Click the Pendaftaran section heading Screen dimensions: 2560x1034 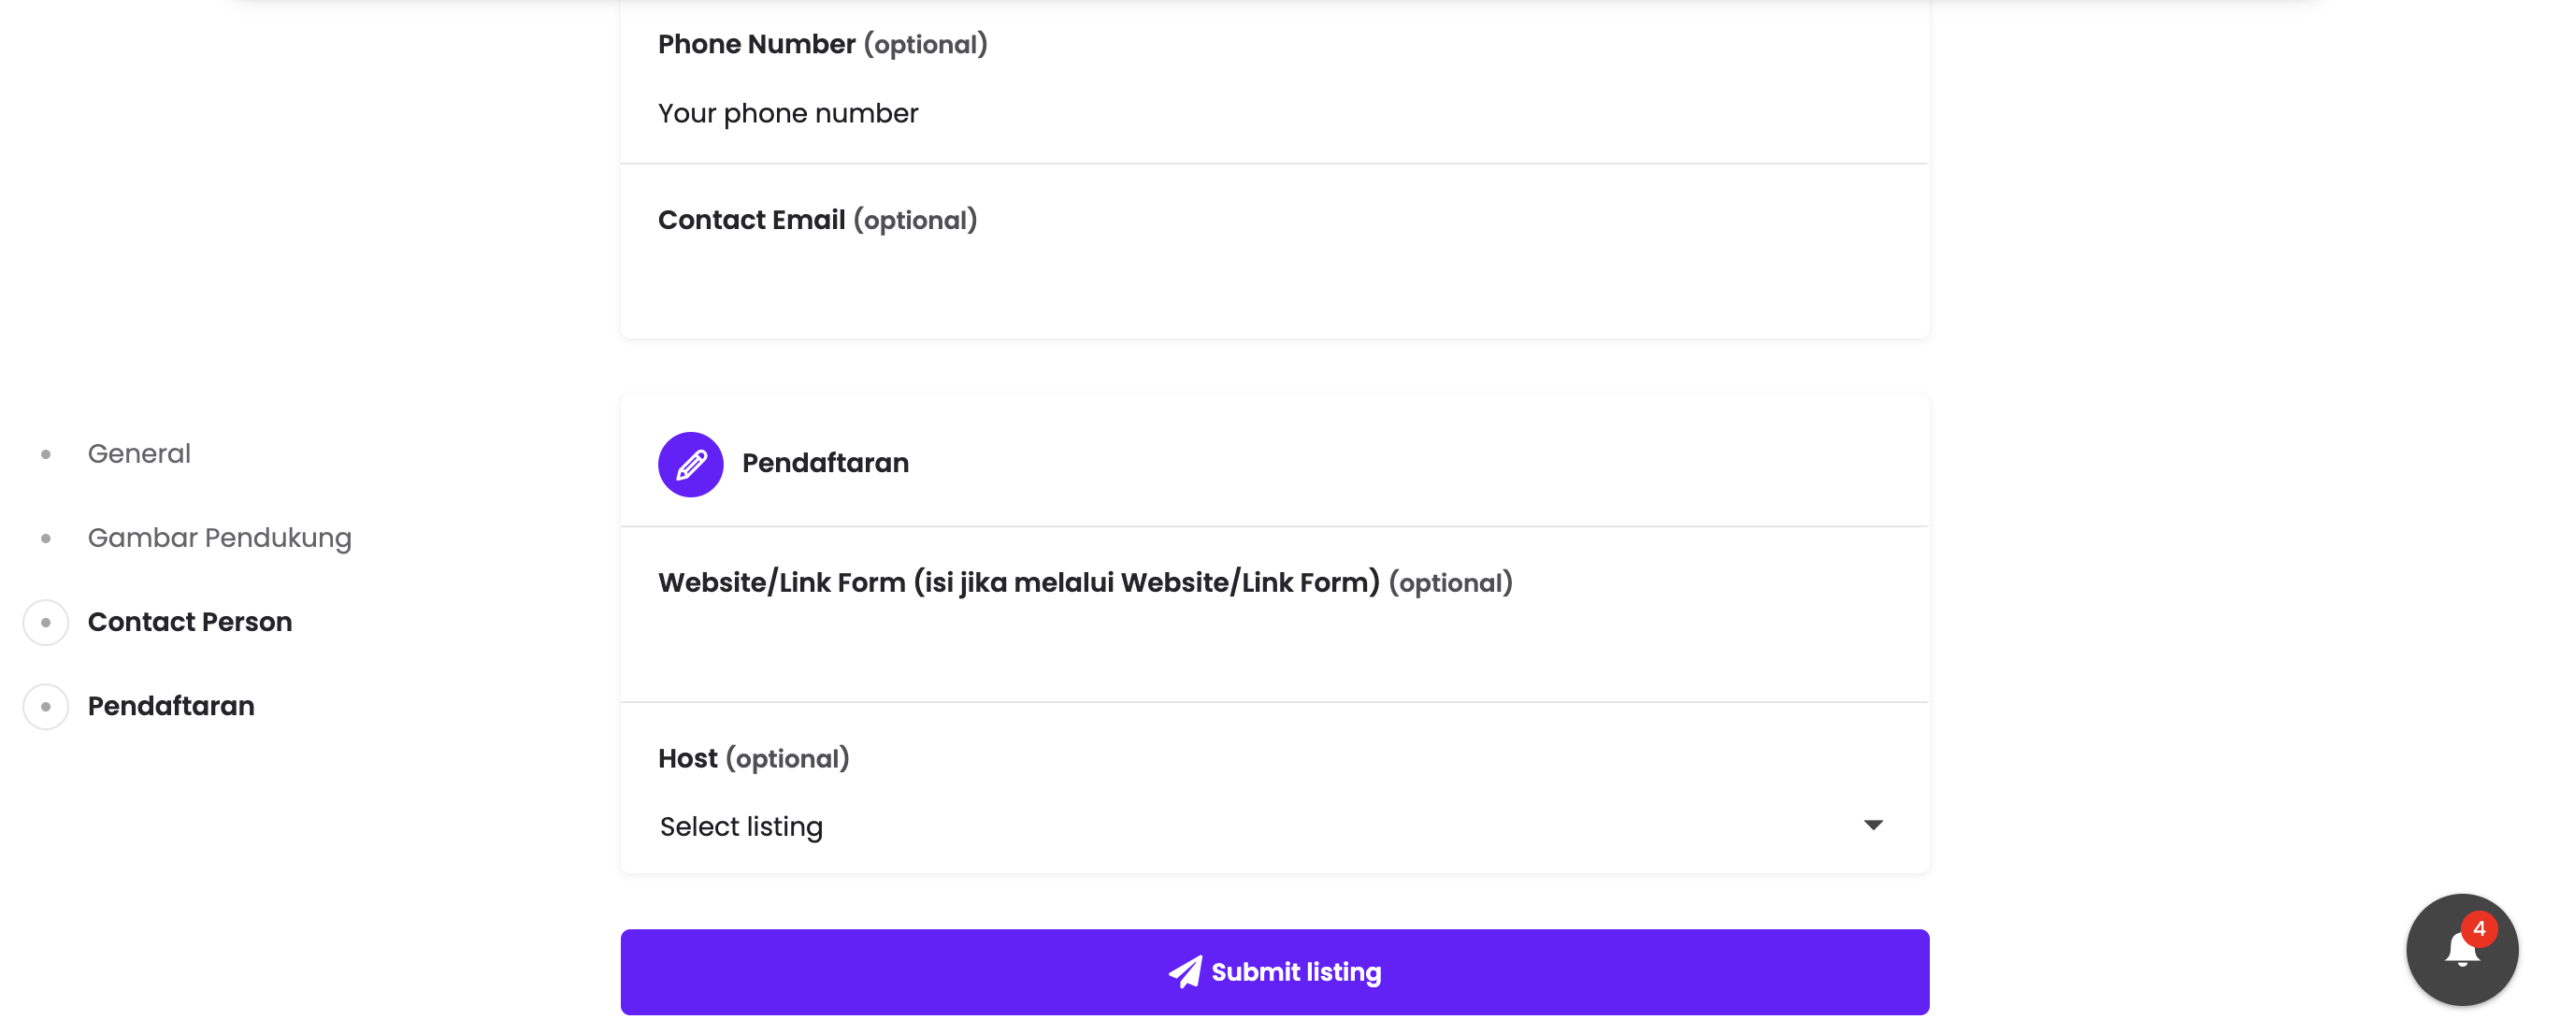click(825, 463)
